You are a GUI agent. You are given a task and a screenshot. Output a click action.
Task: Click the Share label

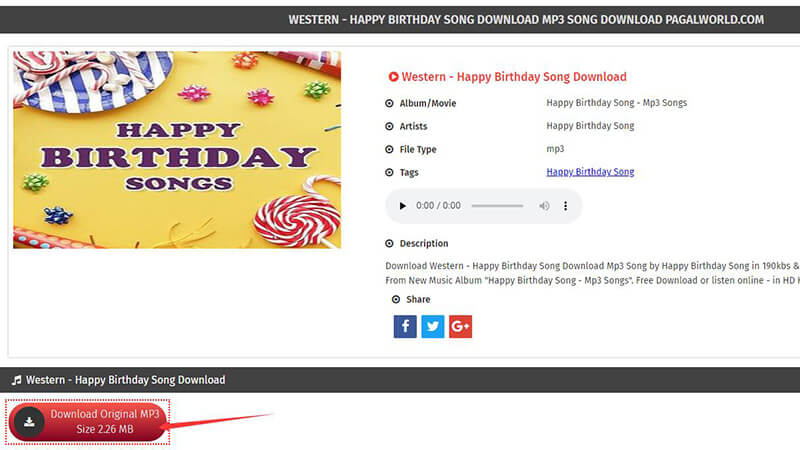[x=418, y=299]
